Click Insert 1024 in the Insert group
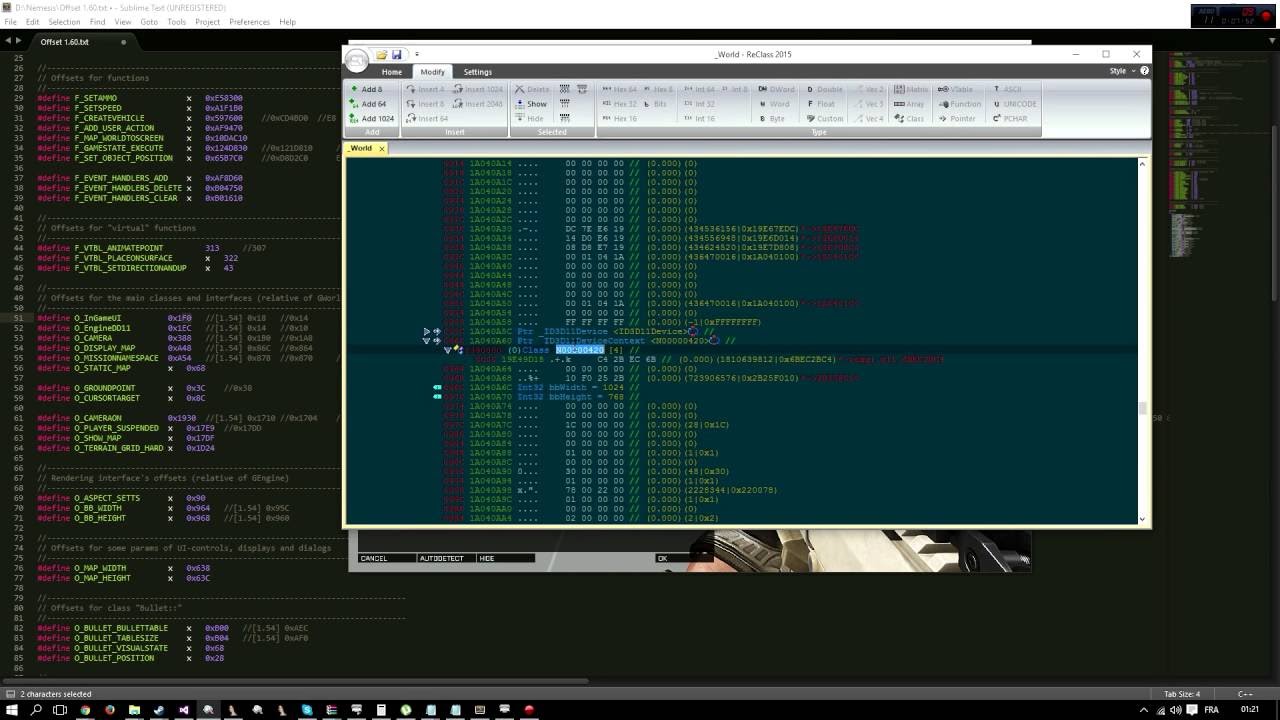The height and width of the screenshot is (720, 1280). pos(478,89)
